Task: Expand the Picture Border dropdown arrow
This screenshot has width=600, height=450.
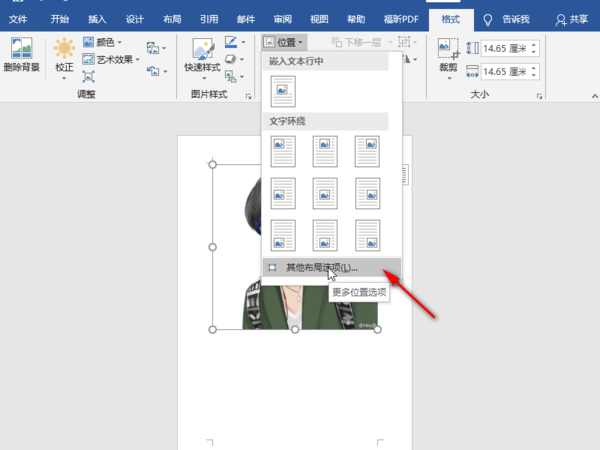Action: [243, 42]
